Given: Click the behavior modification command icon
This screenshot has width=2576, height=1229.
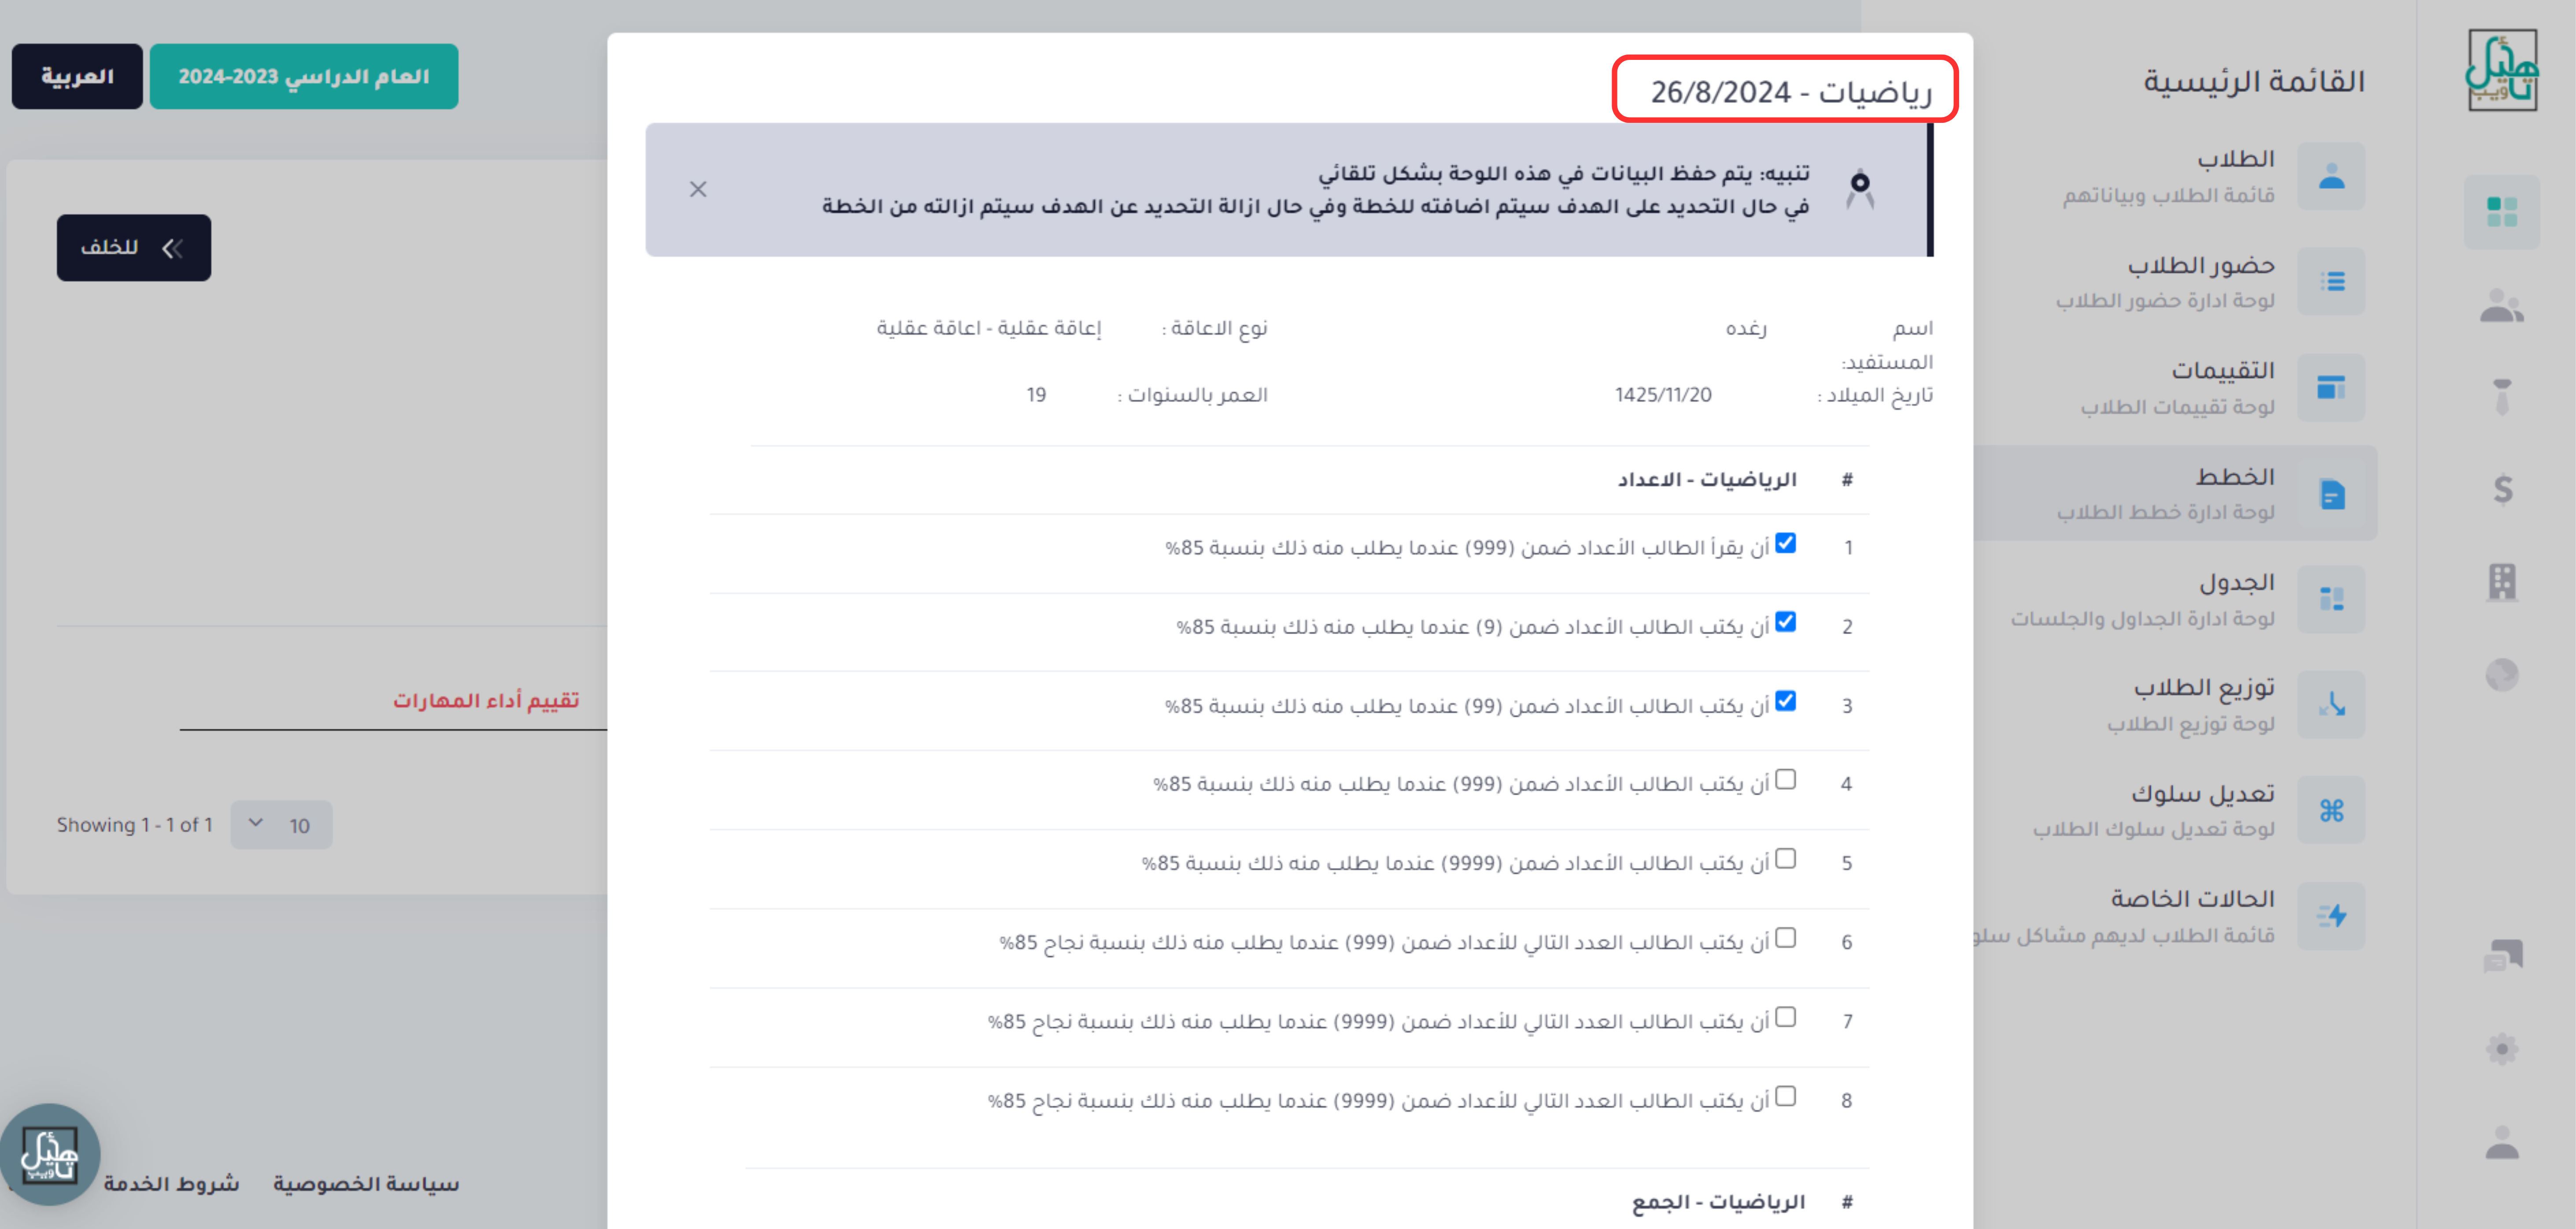Looking at the screenshot, I should click(x=2331, y=810).
